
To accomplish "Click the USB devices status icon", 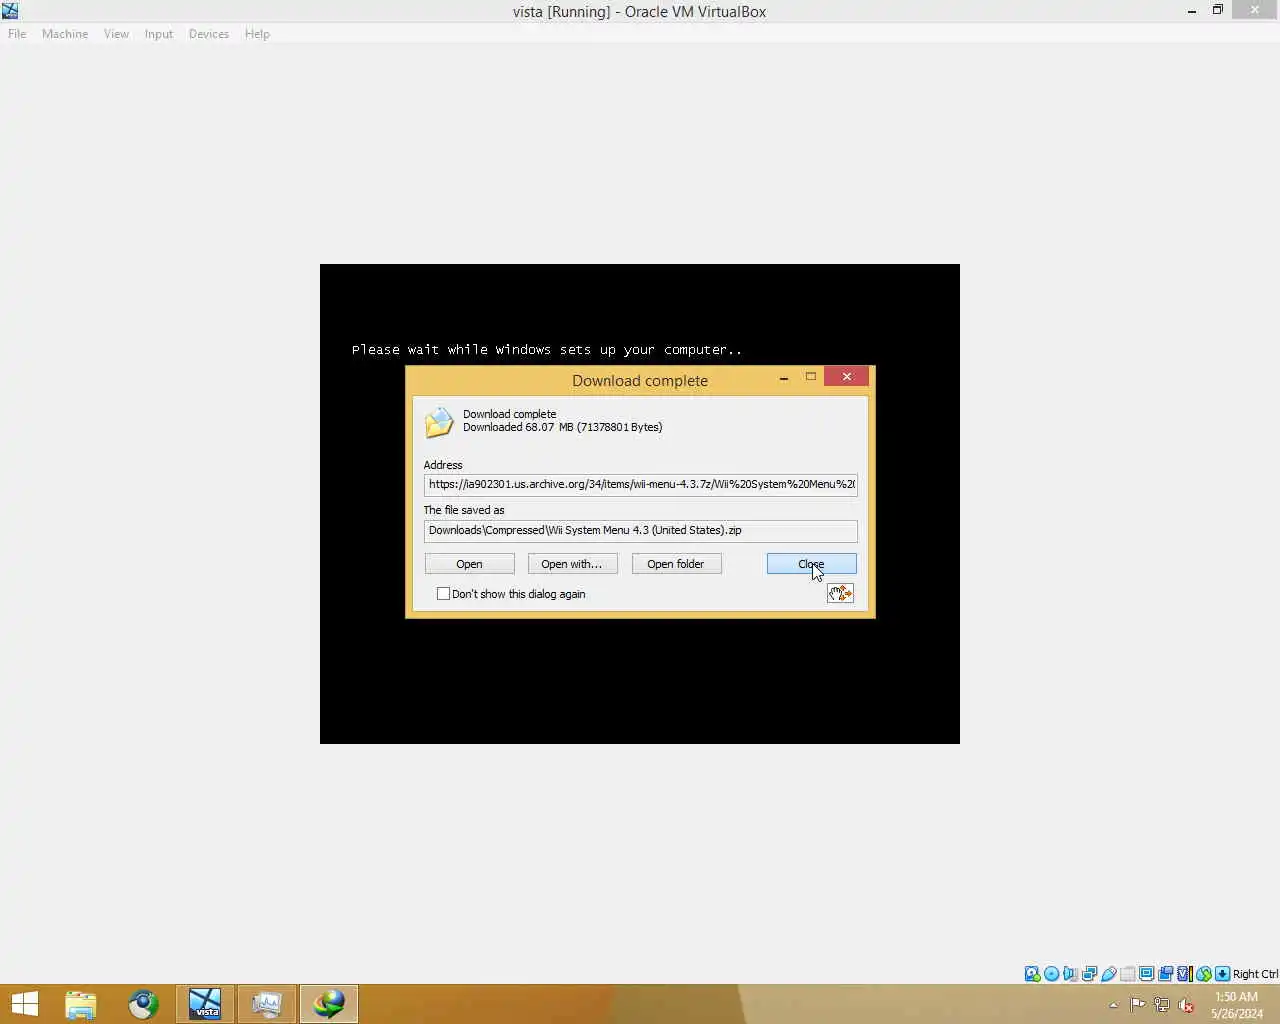I will 1109,974.
